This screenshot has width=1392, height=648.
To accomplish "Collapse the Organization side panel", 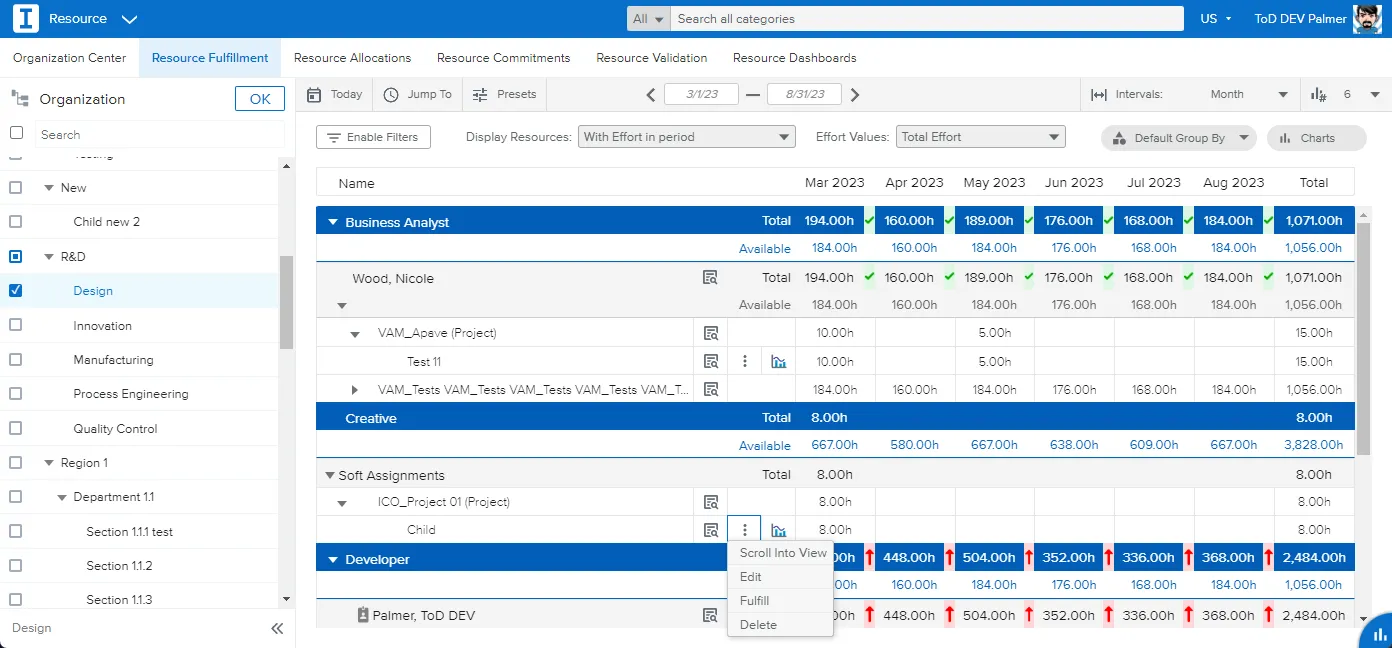I will (x=277, y=628).
